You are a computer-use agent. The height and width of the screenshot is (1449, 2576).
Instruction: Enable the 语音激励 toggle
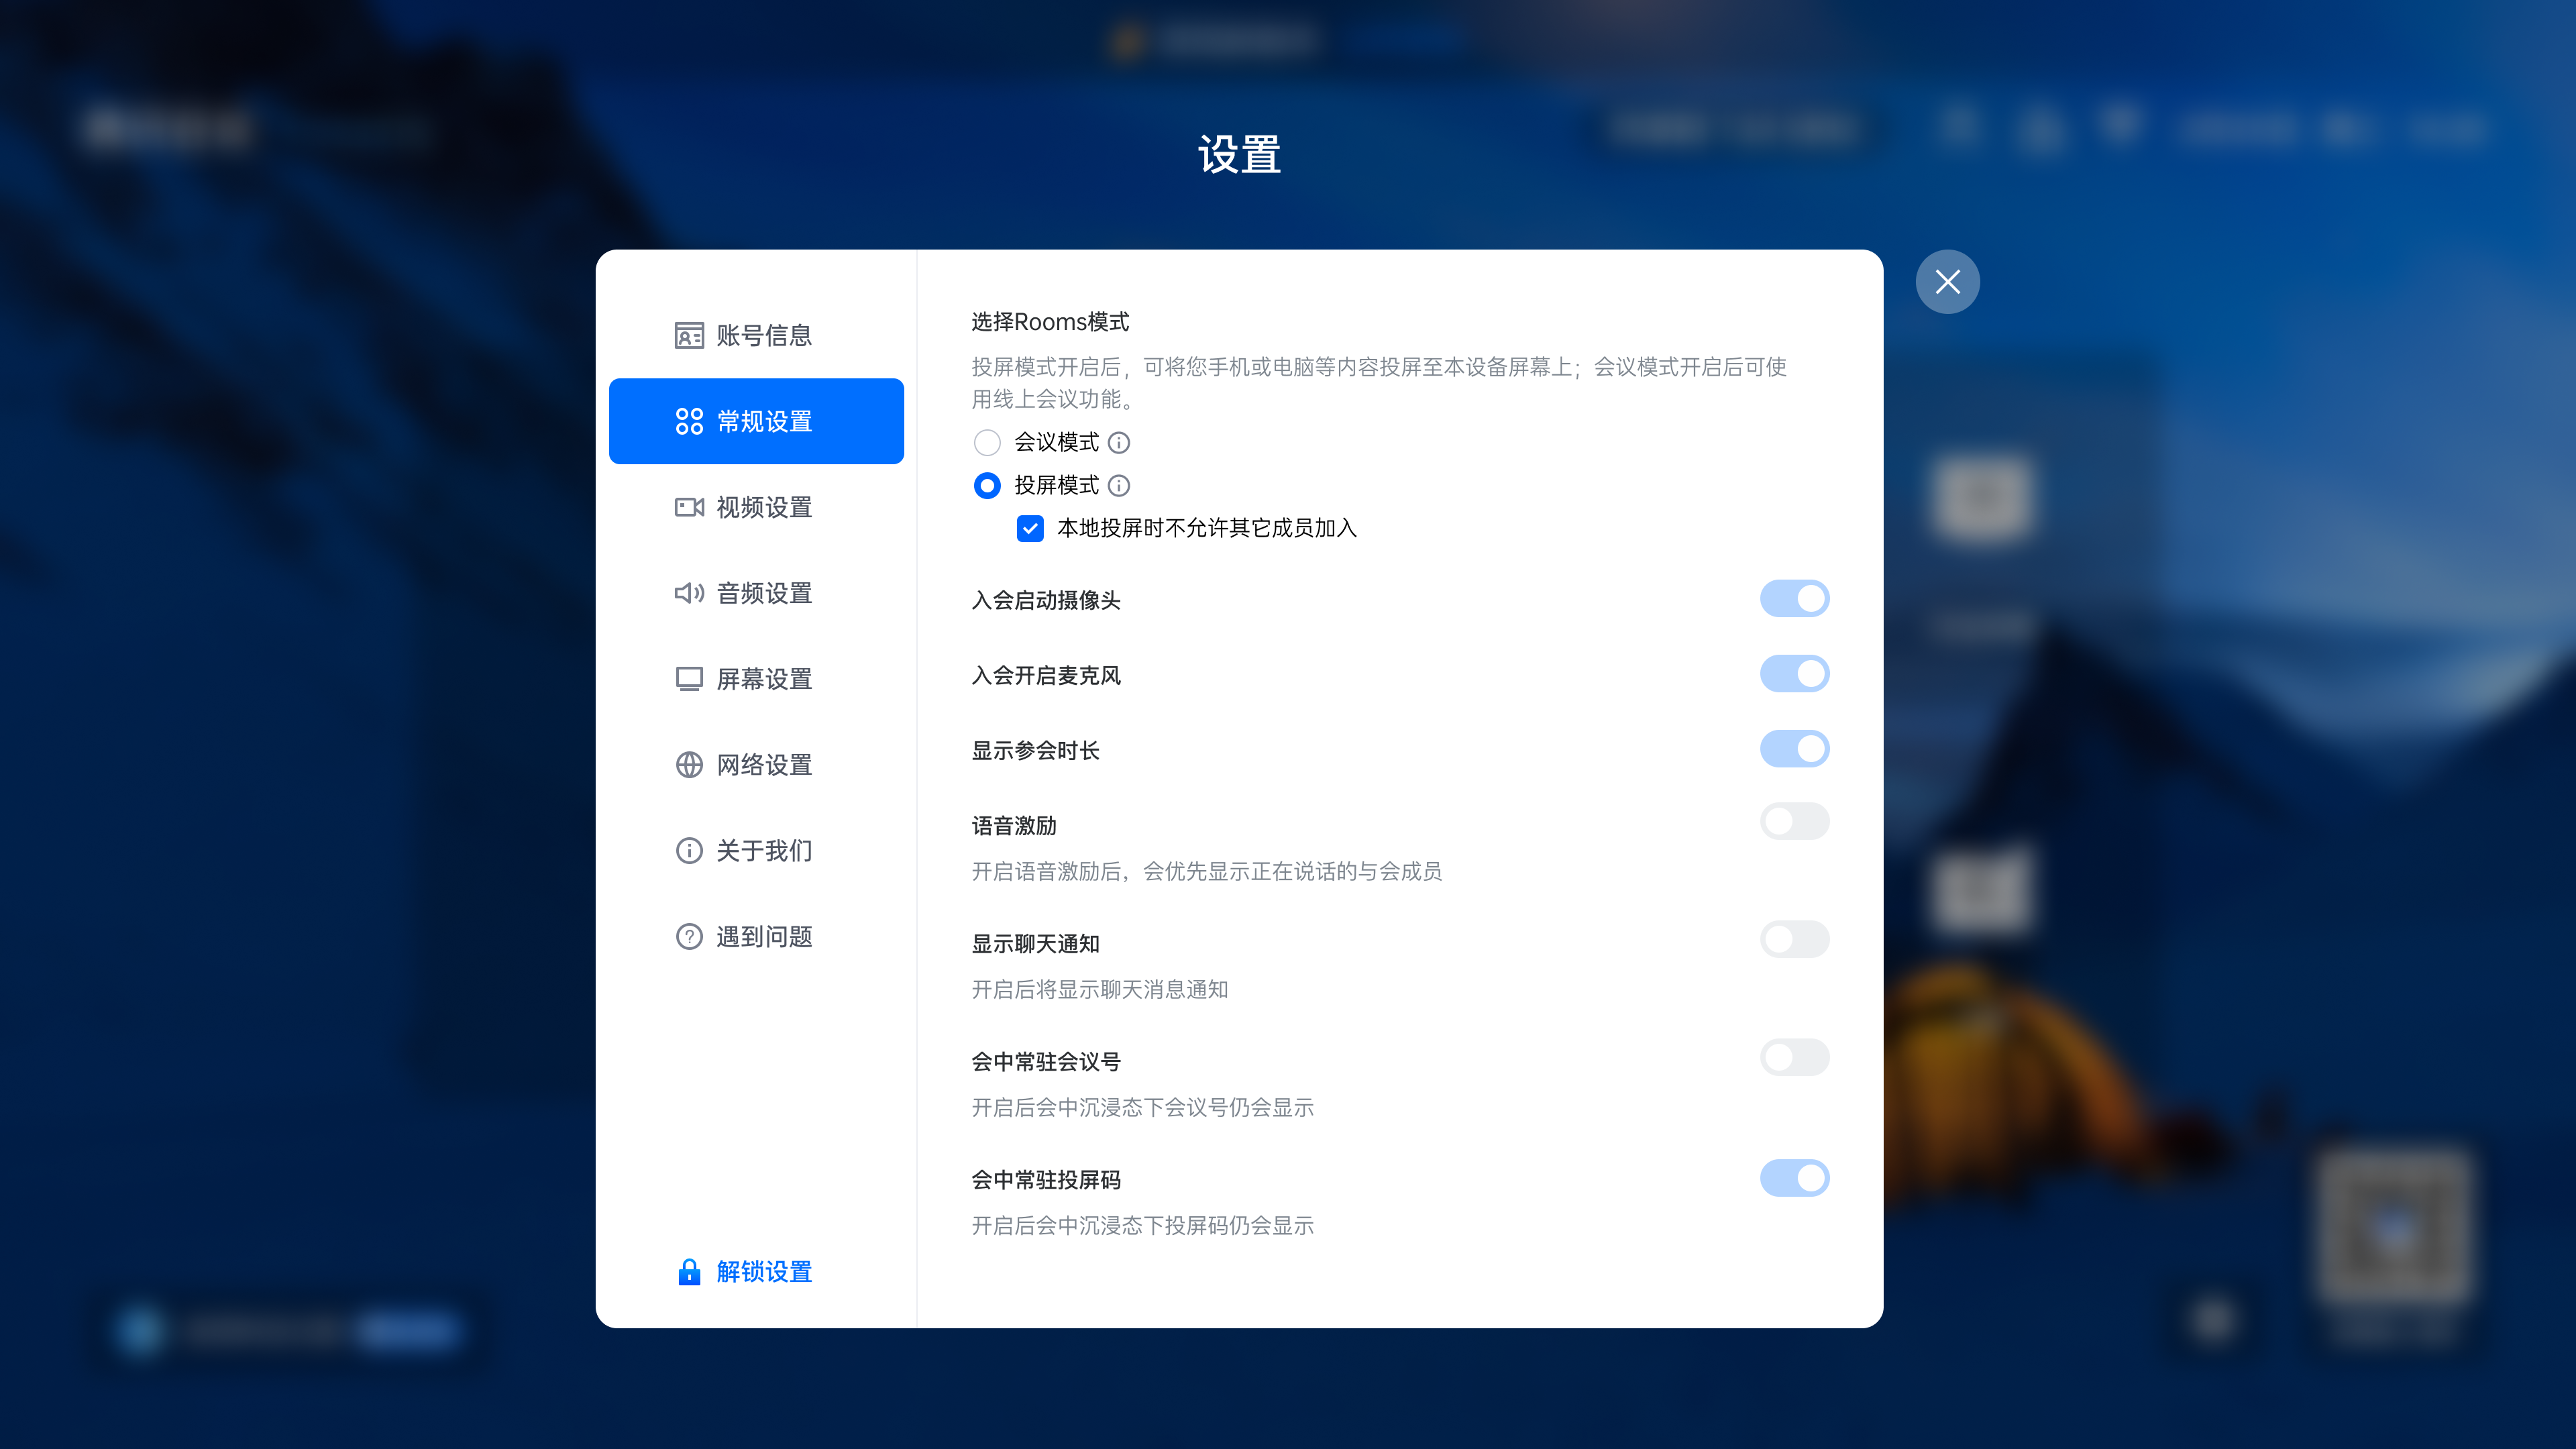coord(1794,822)
